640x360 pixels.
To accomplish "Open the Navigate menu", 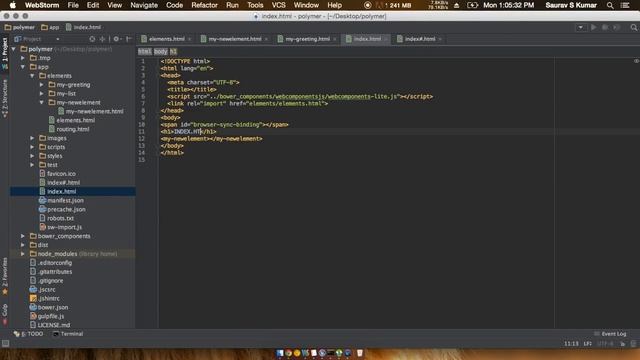I will pos(144,5).
